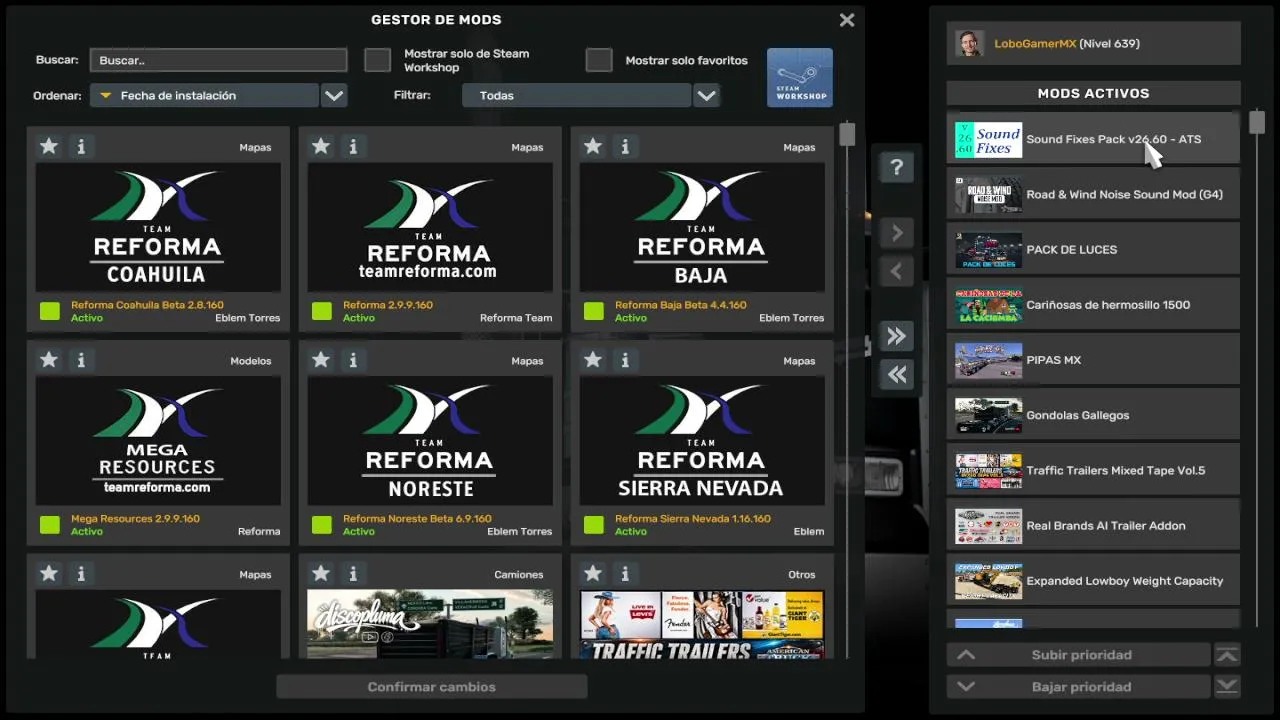Screen dimensions: 1280x720
Task: Favorite the Reforma Noreste Beta mod
Action: pyautogui.click(x=321, y=360)
